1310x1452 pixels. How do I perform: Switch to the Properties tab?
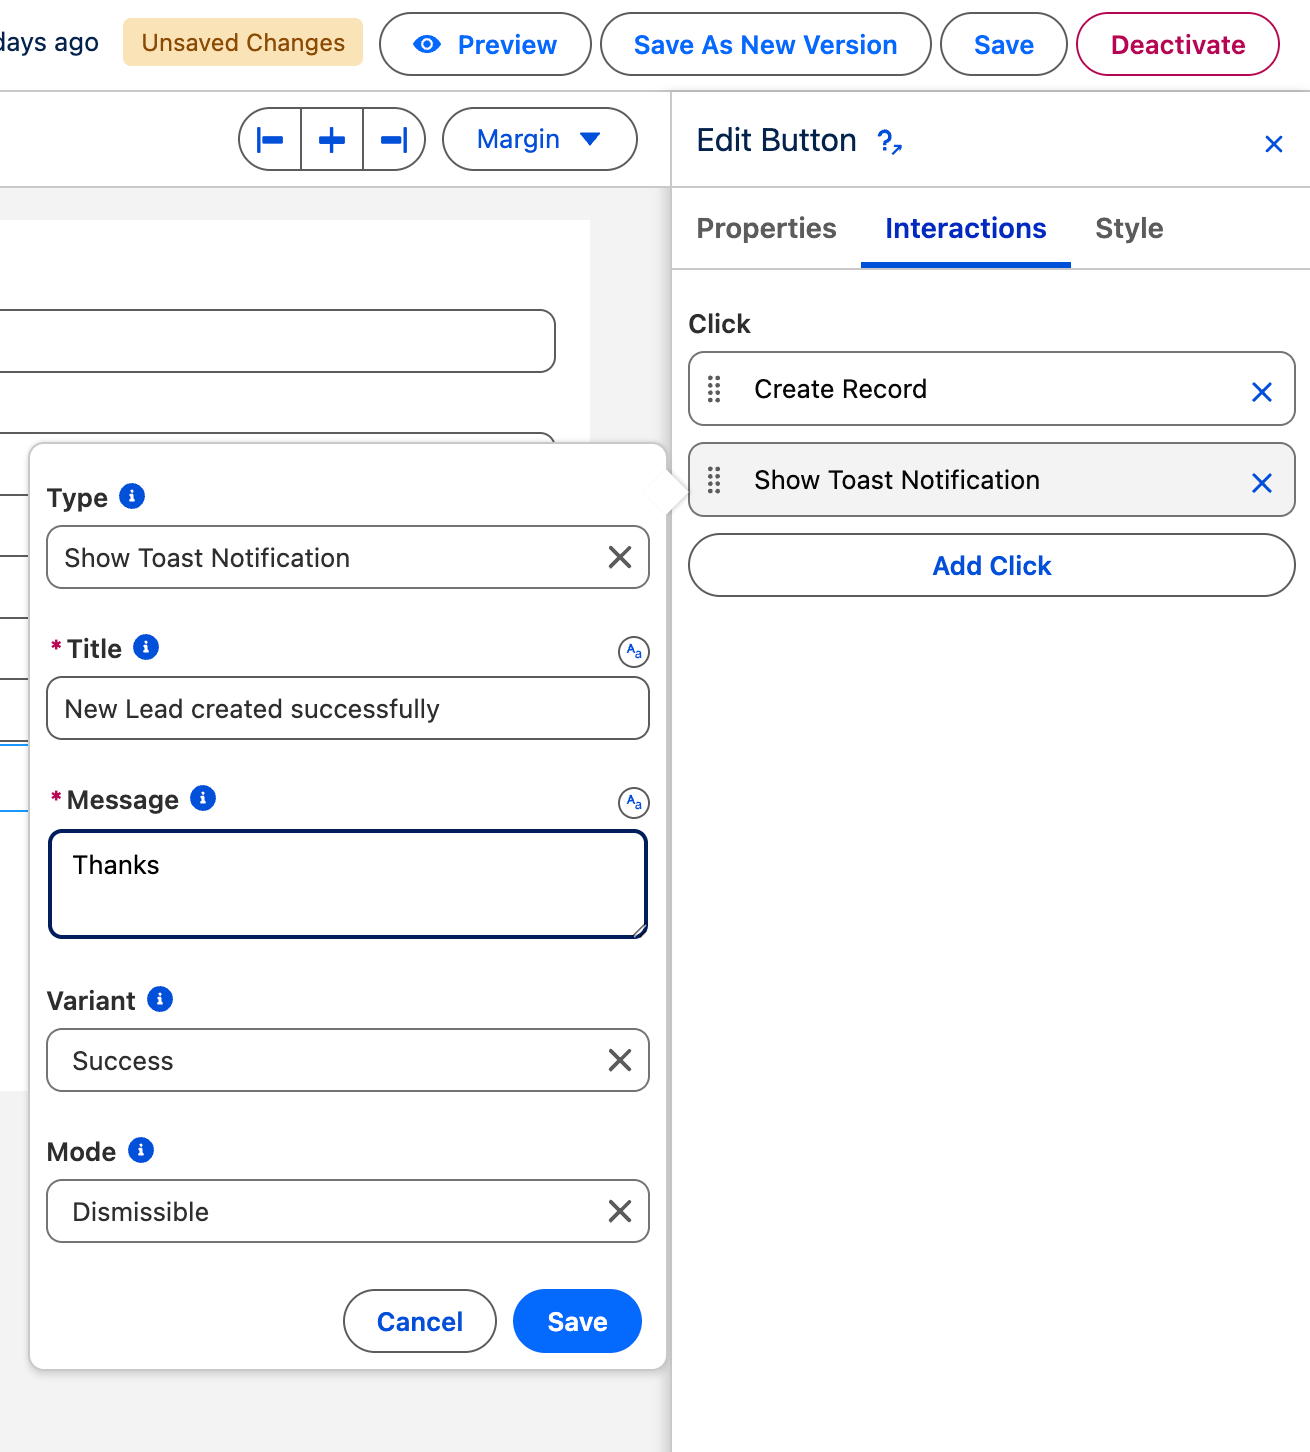(x=766, y=228)
